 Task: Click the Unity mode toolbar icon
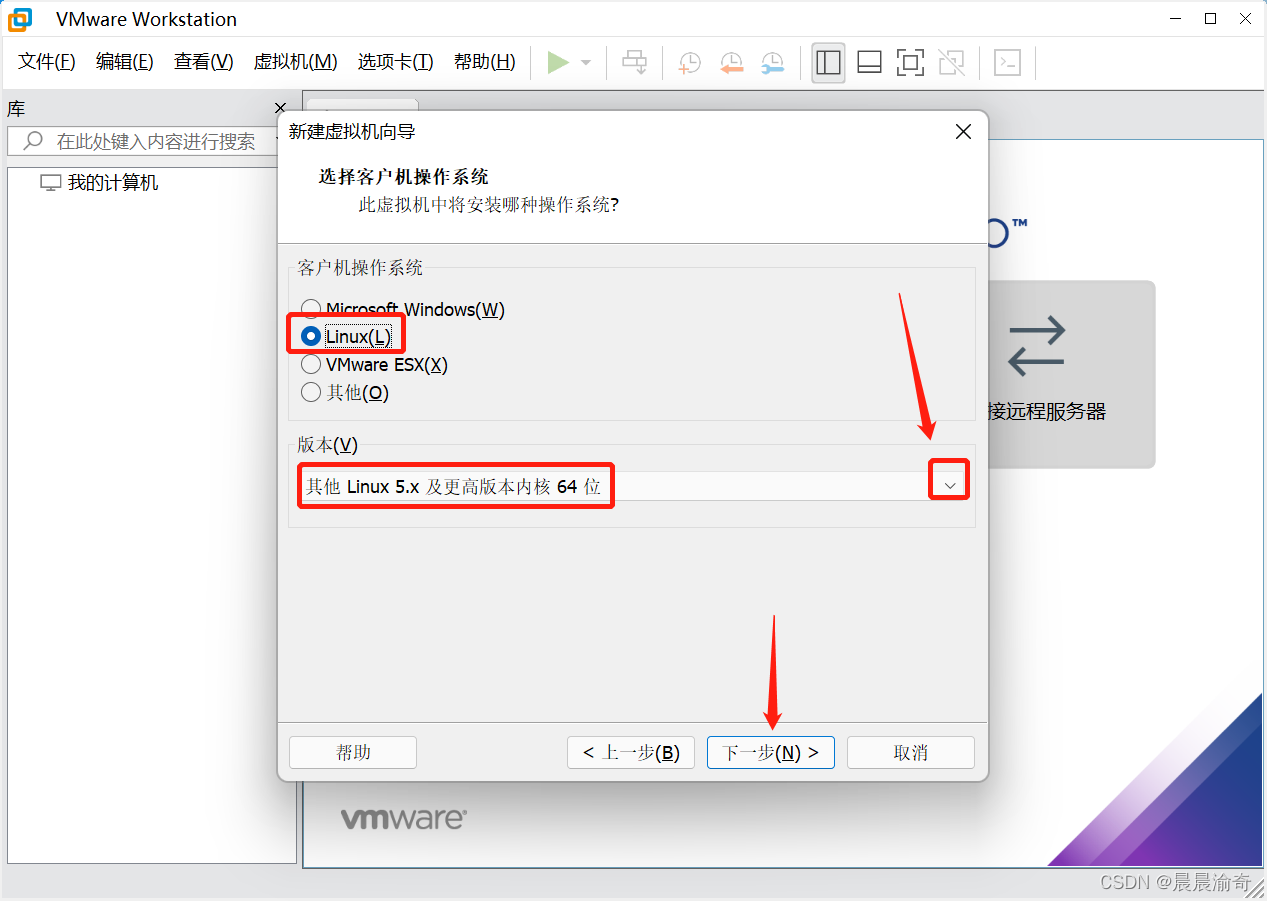[x=952, y=63]
